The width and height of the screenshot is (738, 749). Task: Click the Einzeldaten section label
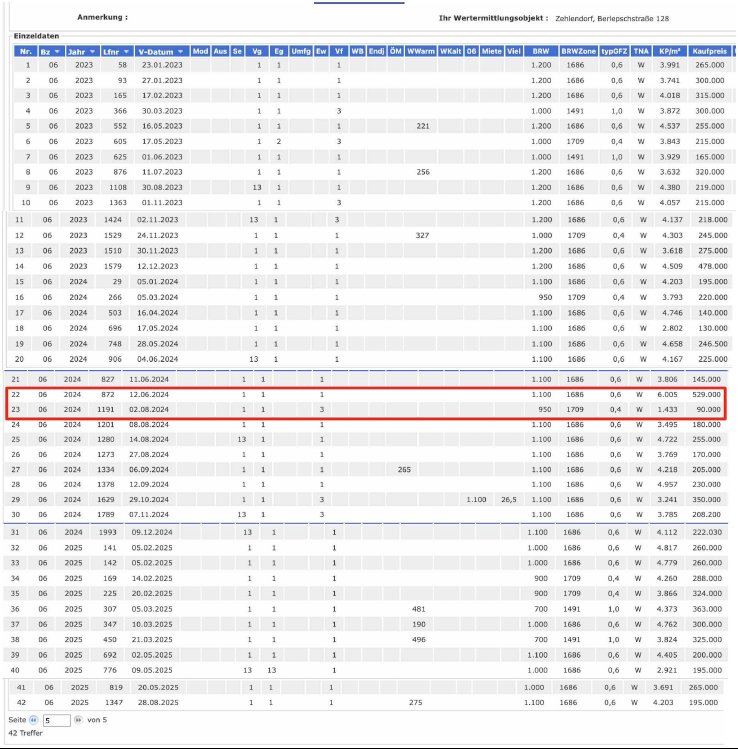click(x=36, y=36)
